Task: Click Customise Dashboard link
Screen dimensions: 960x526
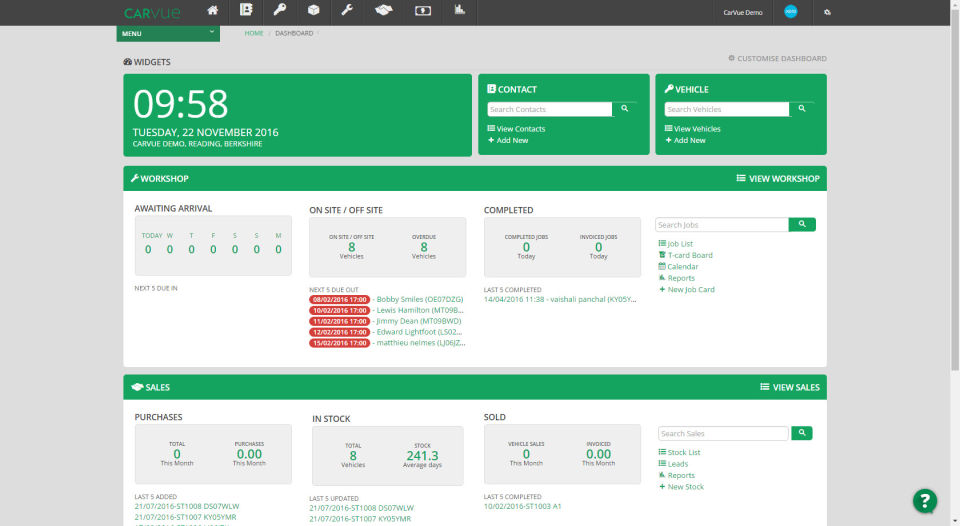Action: (x=777, y=59)
